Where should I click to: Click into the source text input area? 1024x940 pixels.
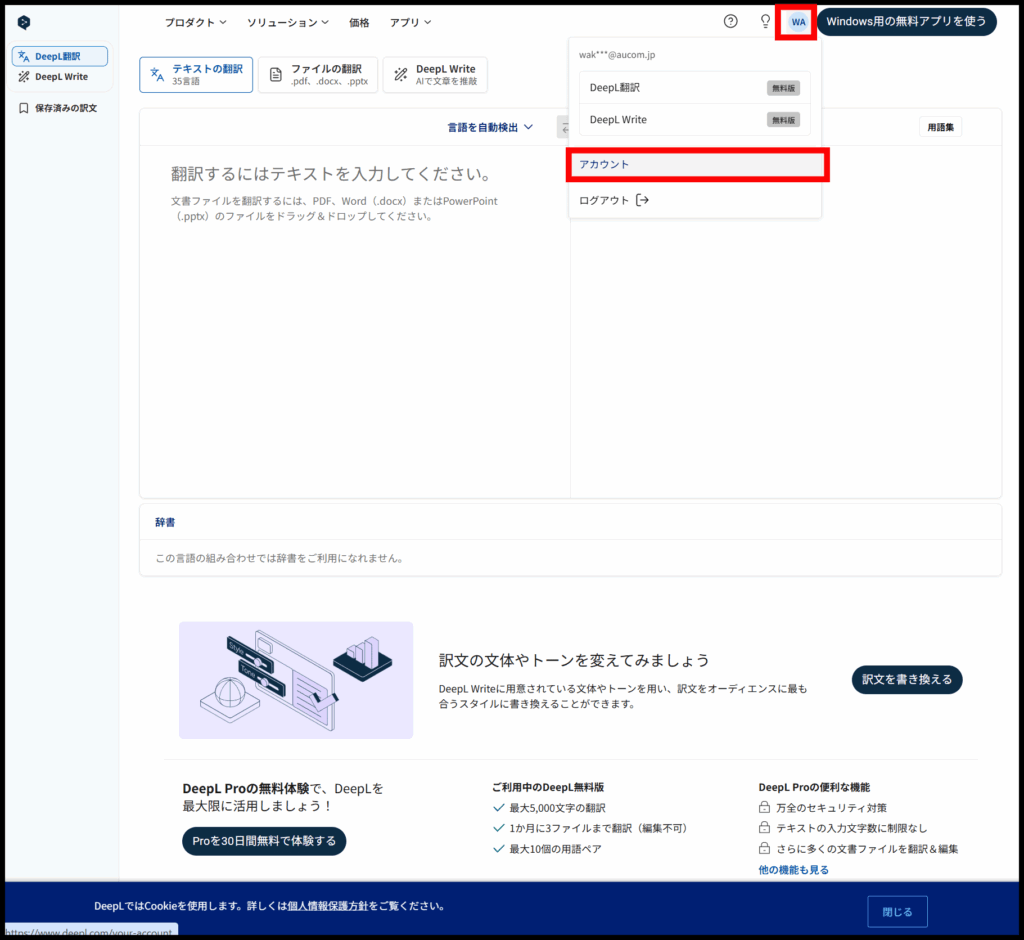tap(355, 320)
